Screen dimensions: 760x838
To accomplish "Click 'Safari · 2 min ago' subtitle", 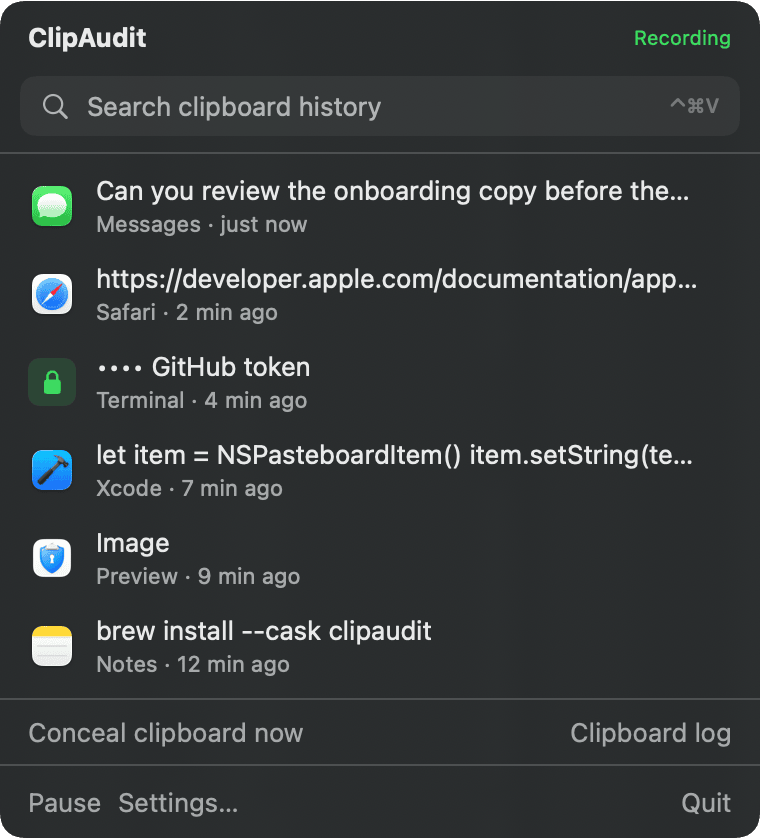I will click(187, 313).
